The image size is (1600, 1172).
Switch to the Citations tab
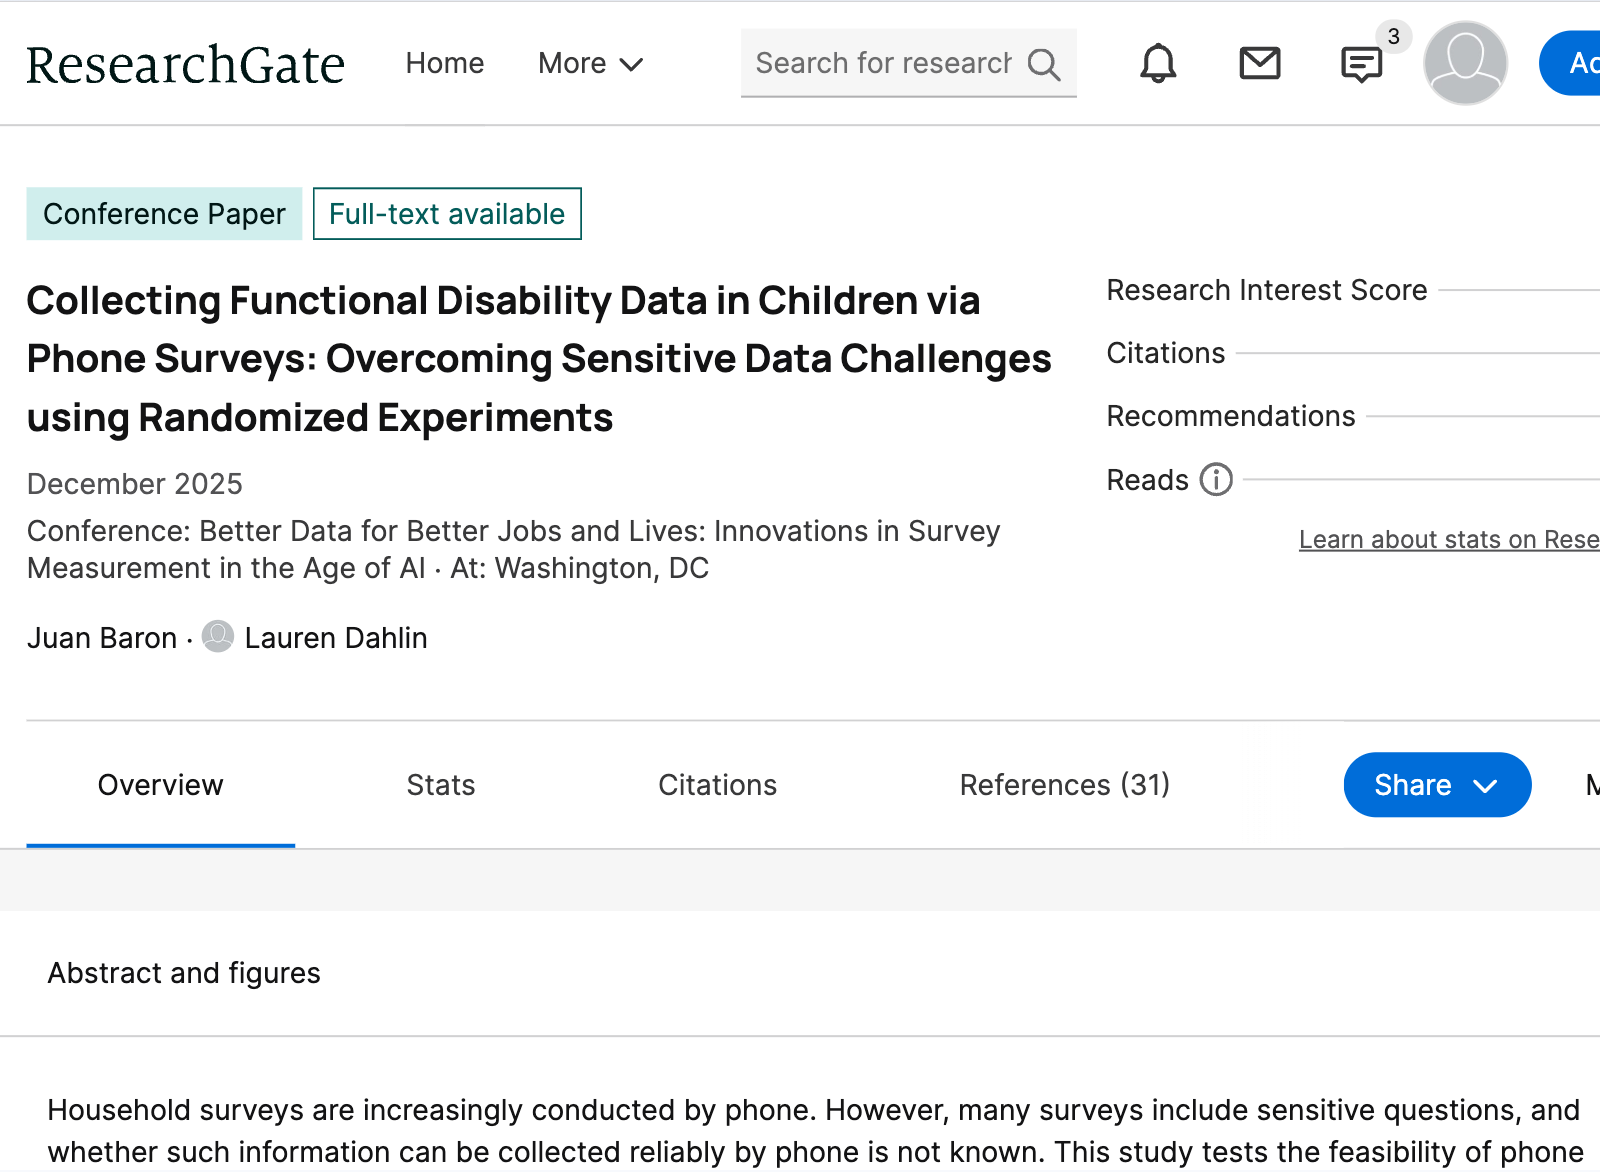click(717, 785)
